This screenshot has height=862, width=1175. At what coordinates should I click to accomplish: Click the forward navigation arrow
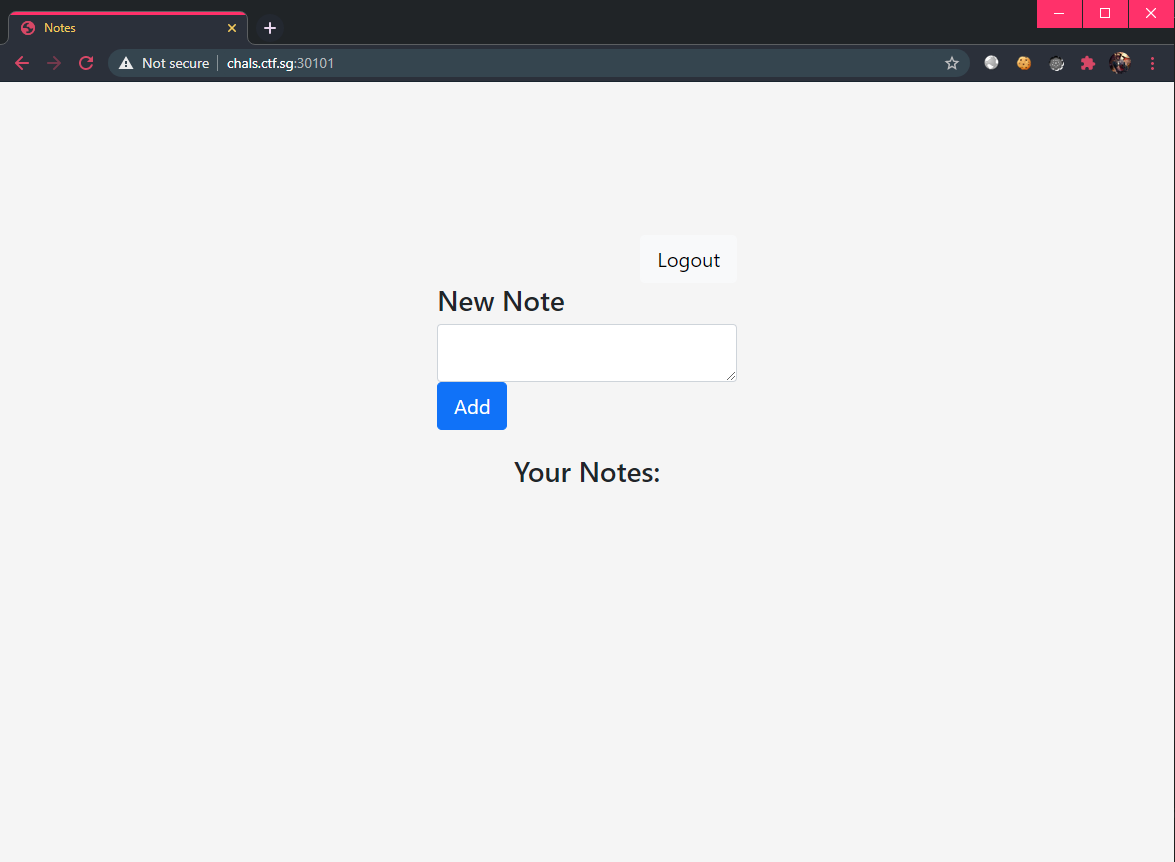tap(54, 62)
